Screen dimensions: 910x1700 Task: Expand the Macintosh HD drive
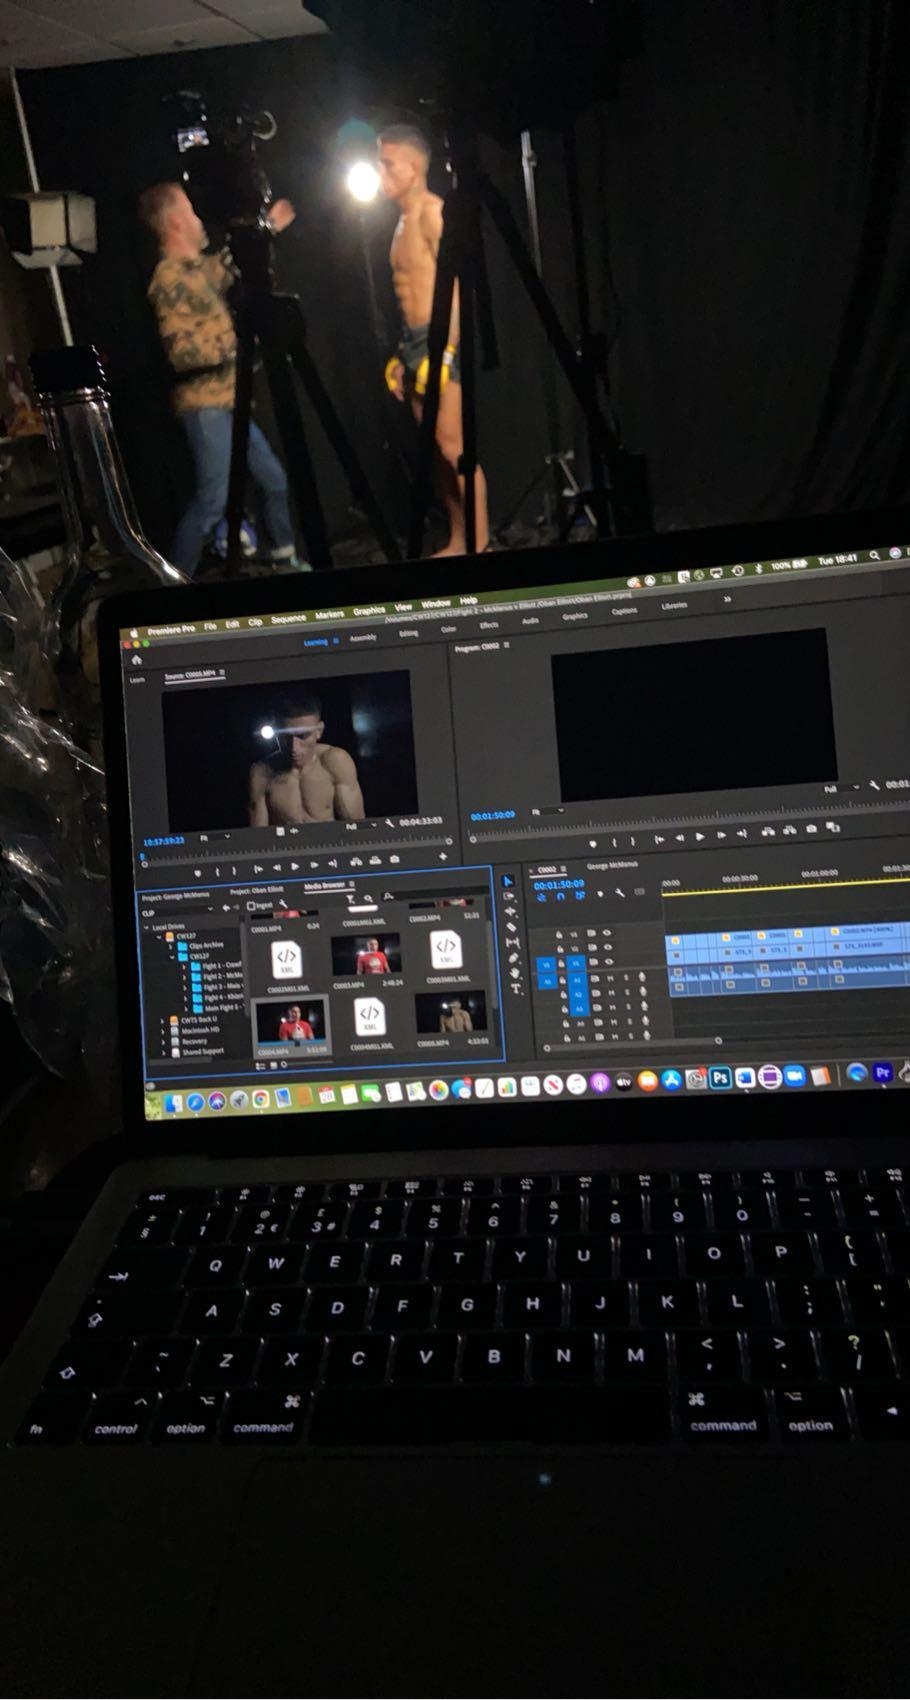(164, 1030)
